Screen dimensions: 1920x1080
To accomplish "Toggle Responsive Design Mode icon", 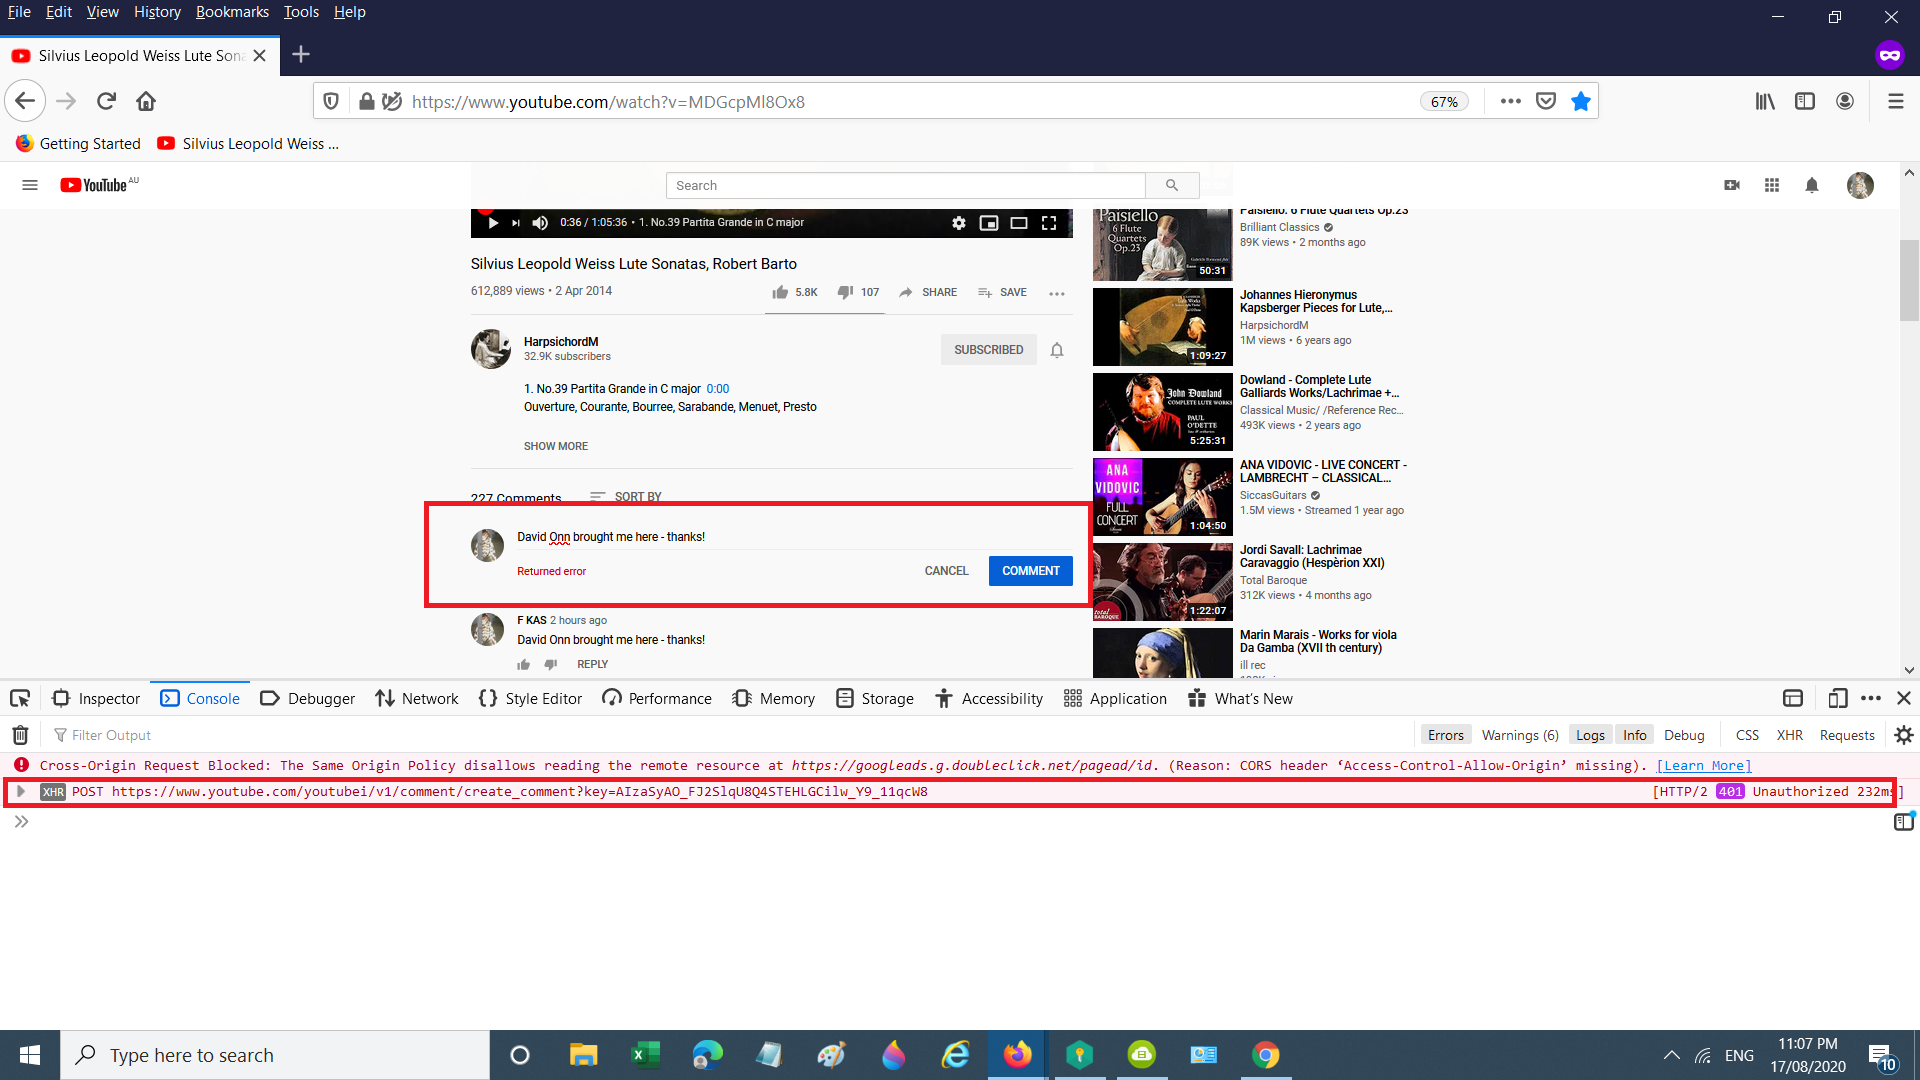I will (1837, 698).
